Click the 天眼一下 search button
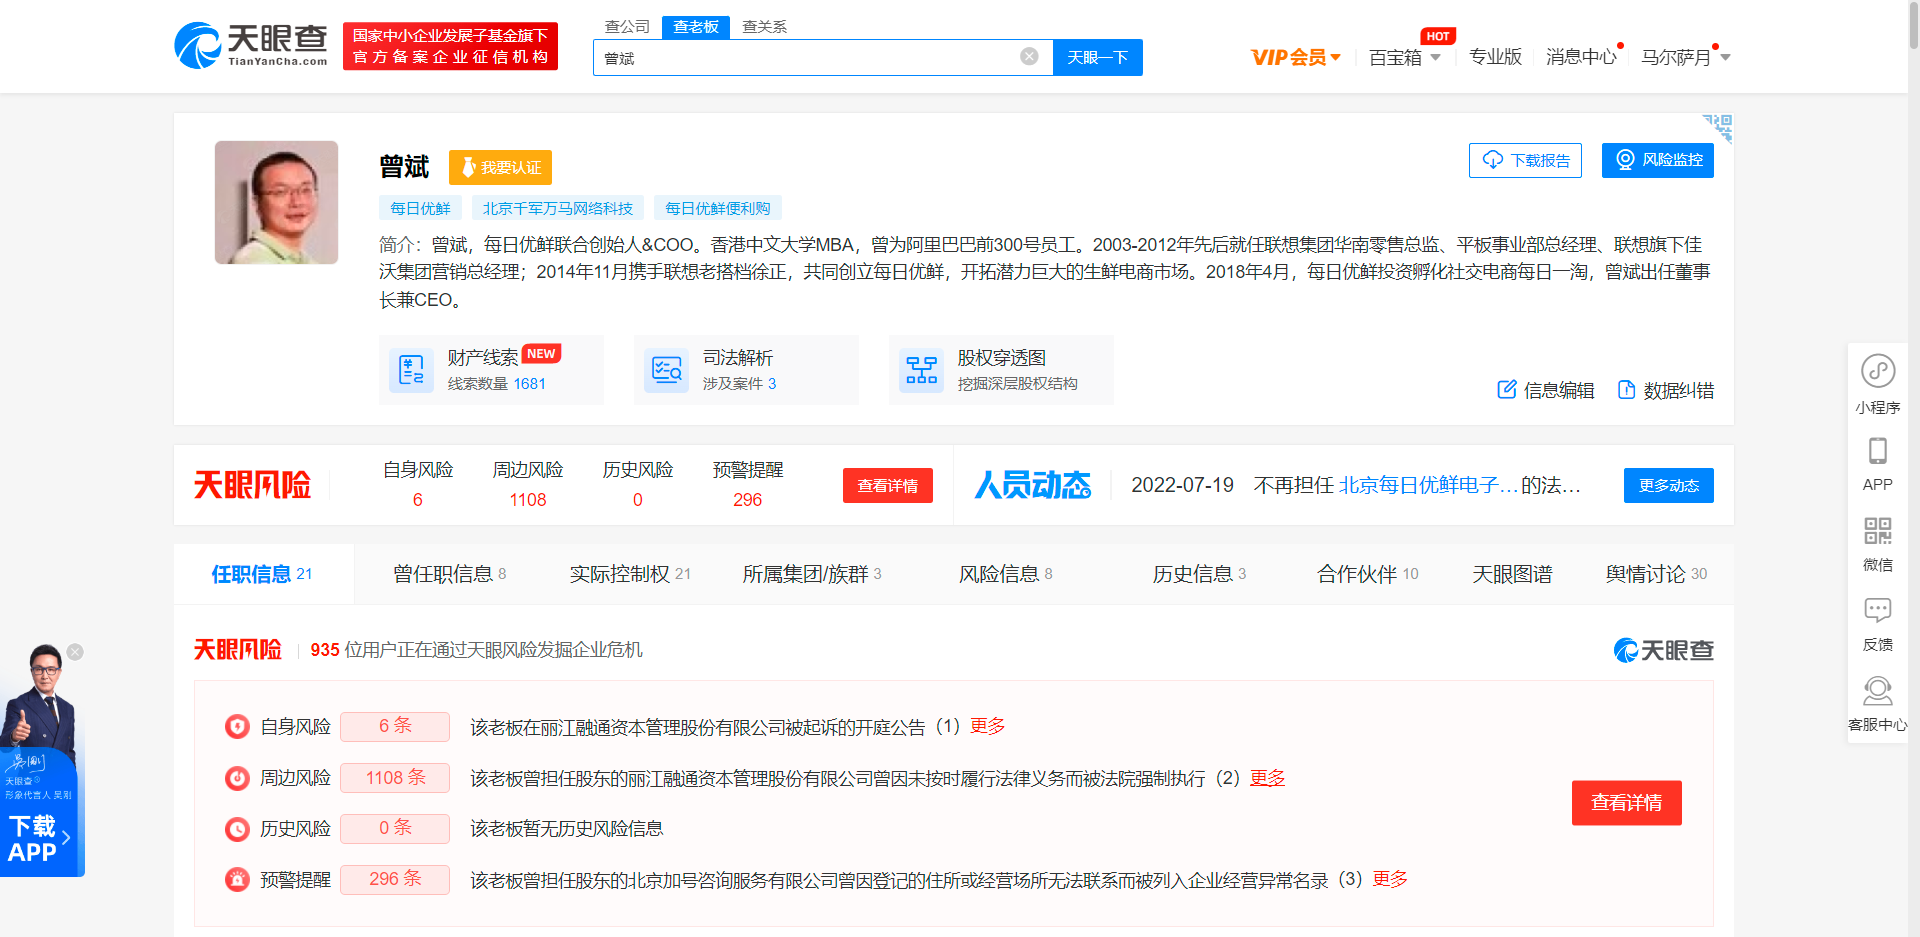The width and height of the screenshot is (1920, 937). pos(1097,57)
